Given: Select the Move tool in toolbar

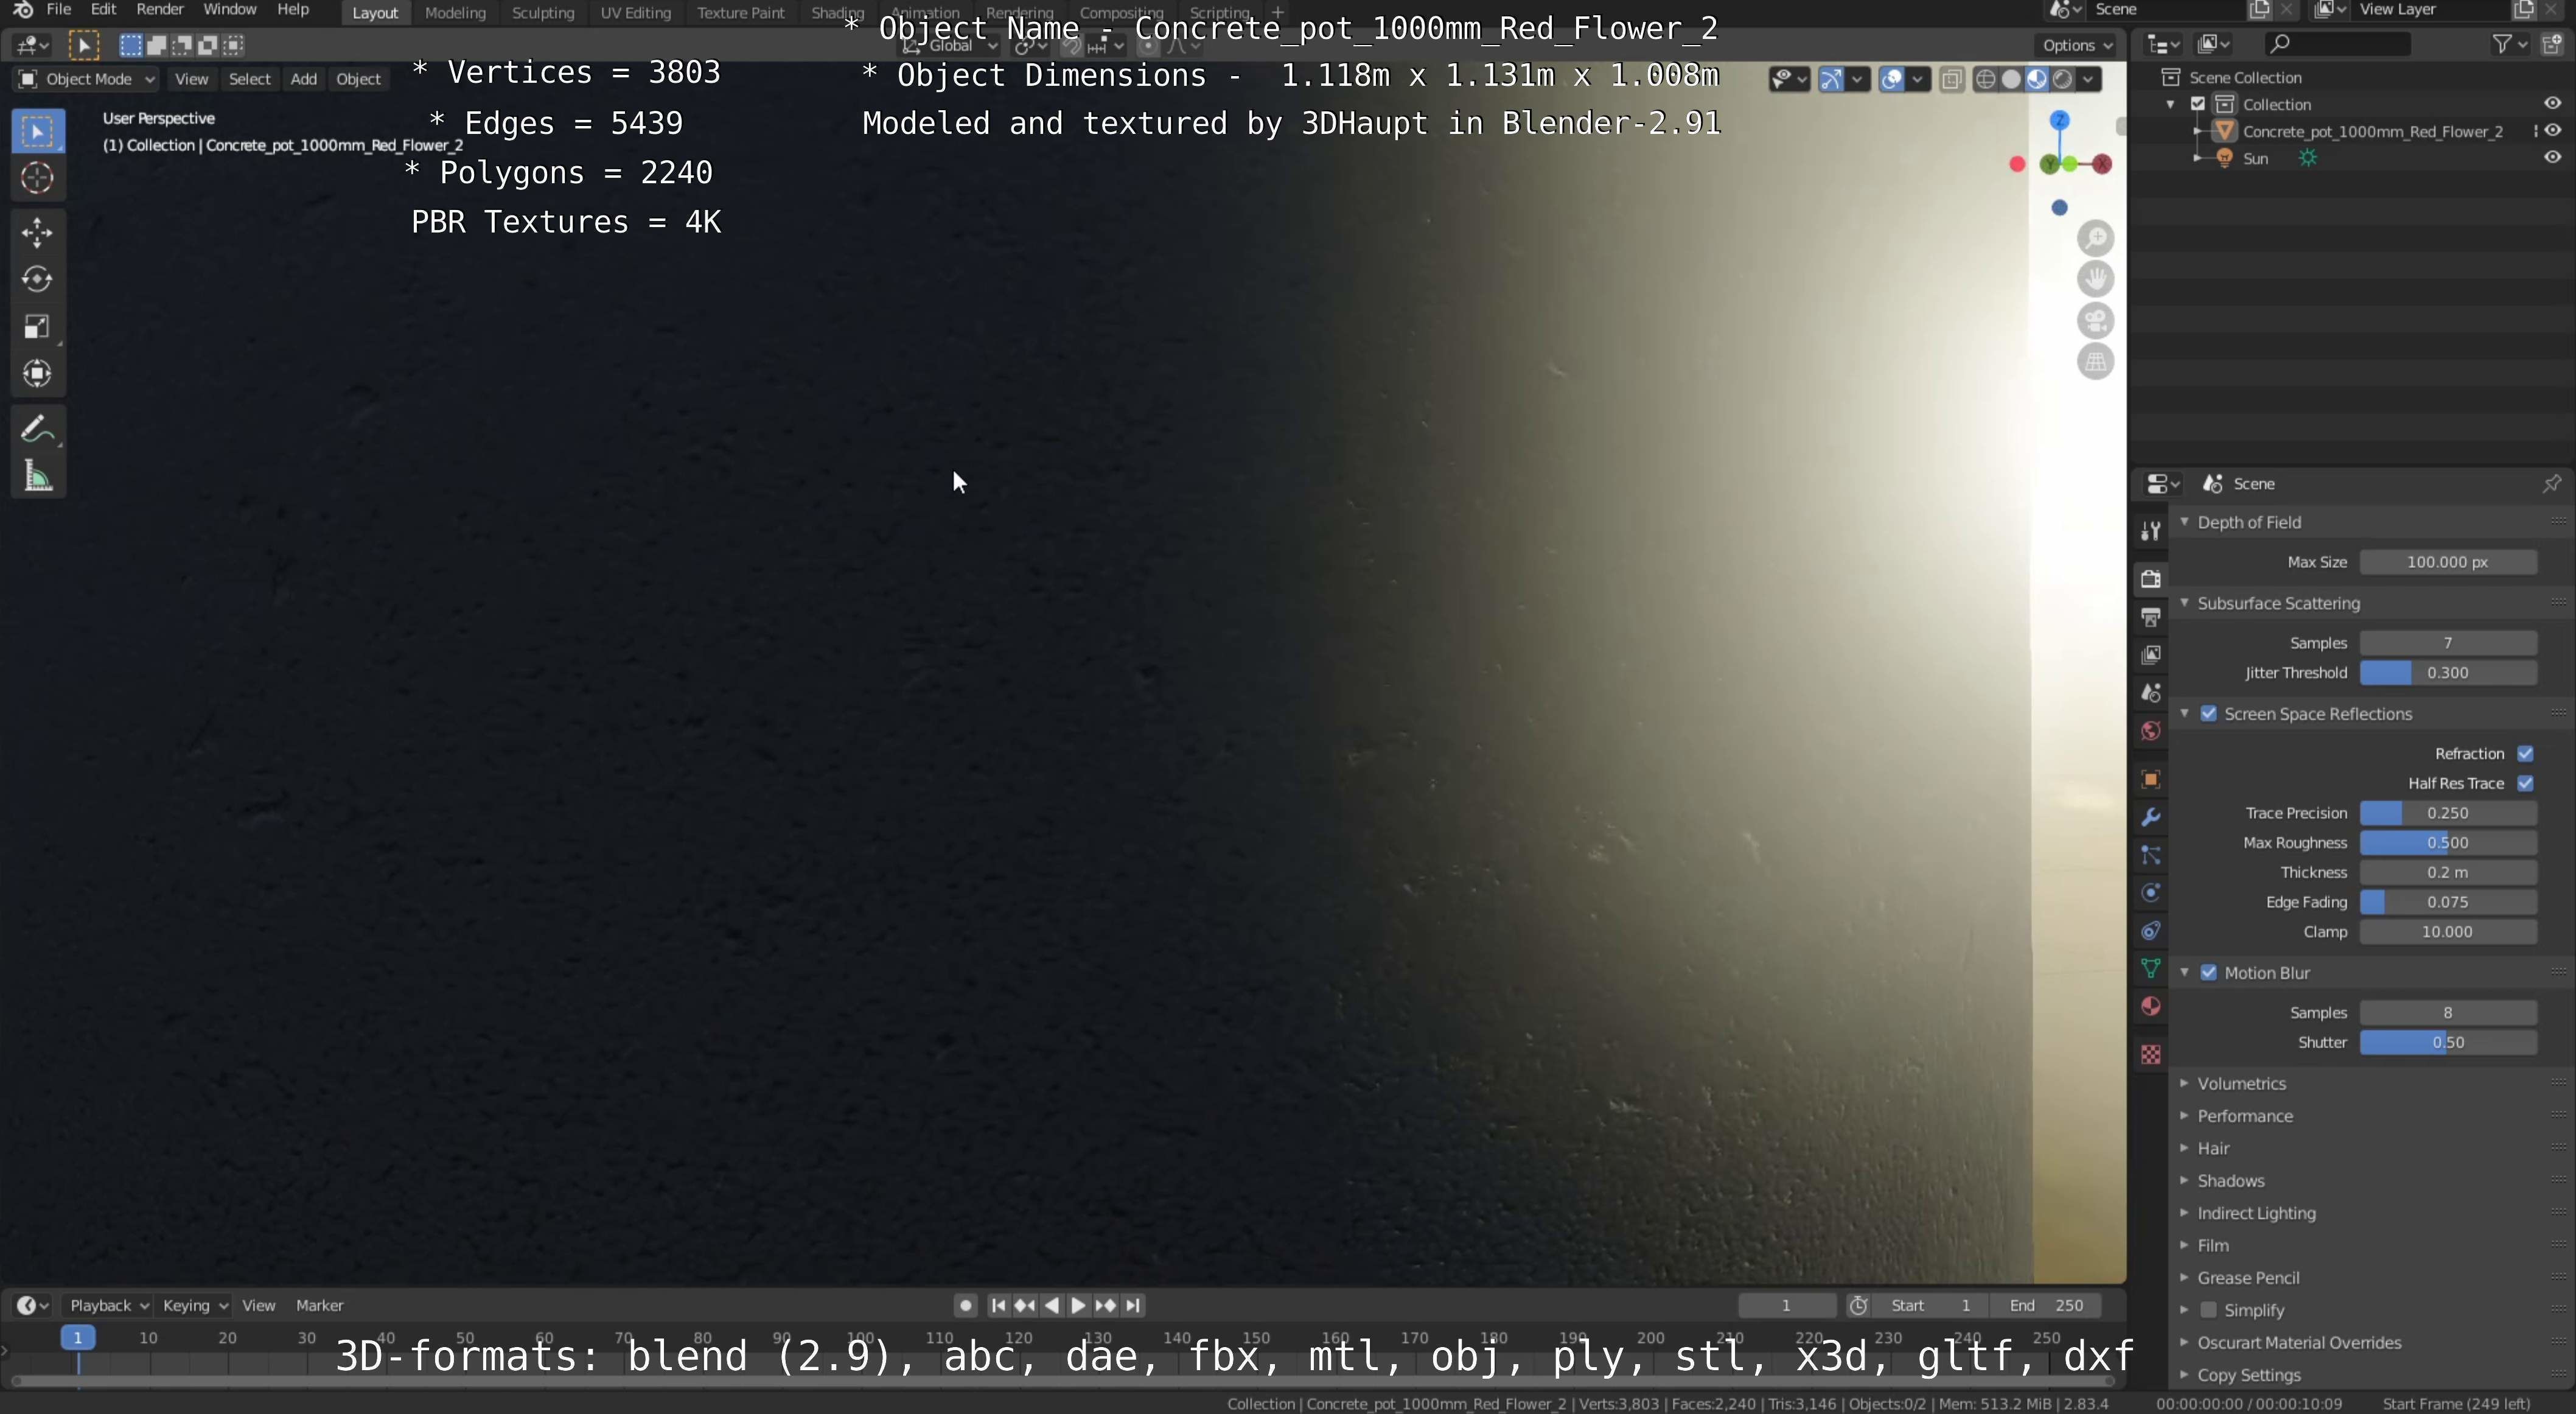Looking at the screenshot, I should [x=37, y=232].
